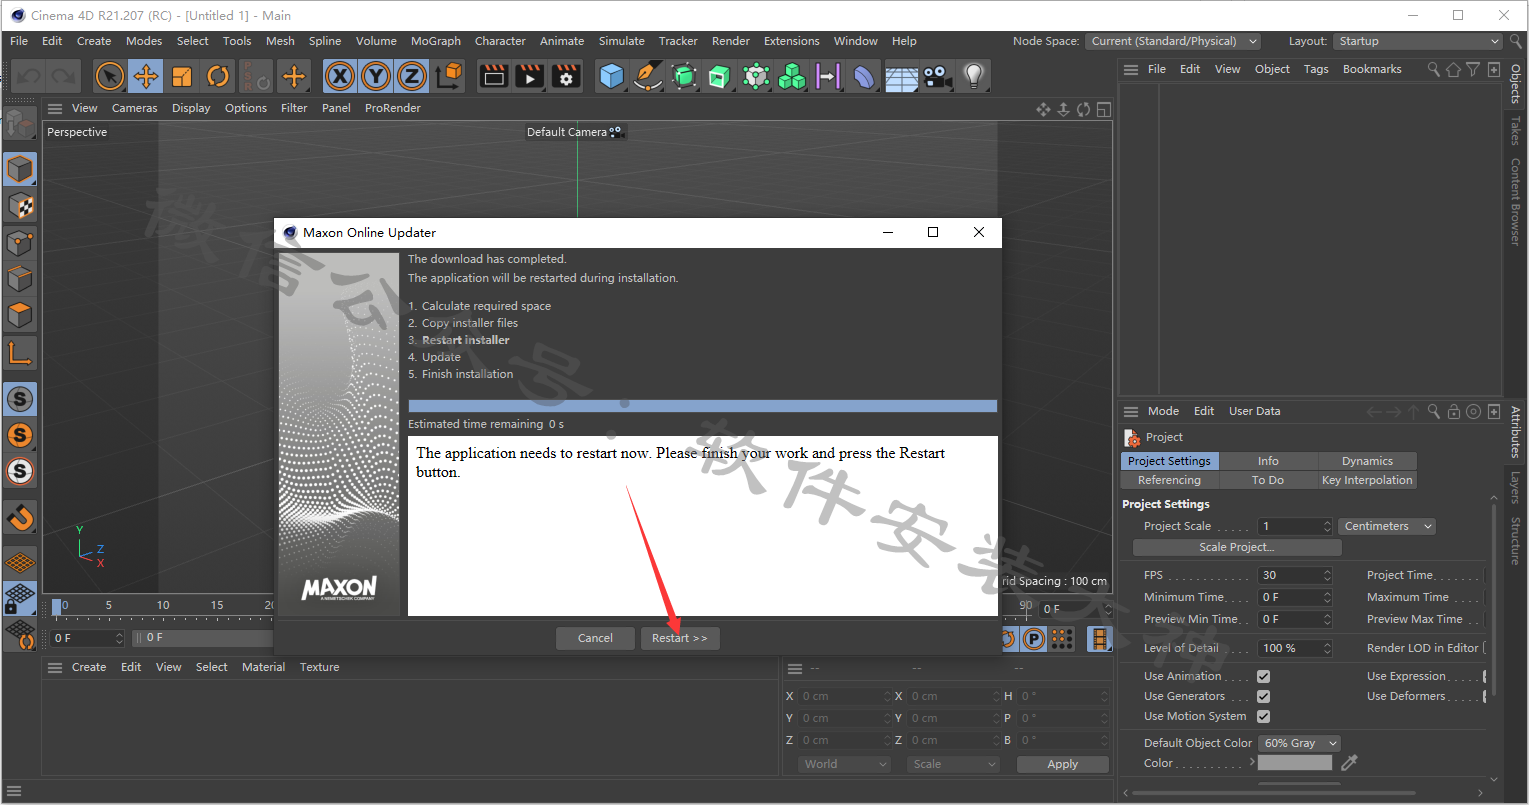Open the Content Browser side tab

(1515, 201)
